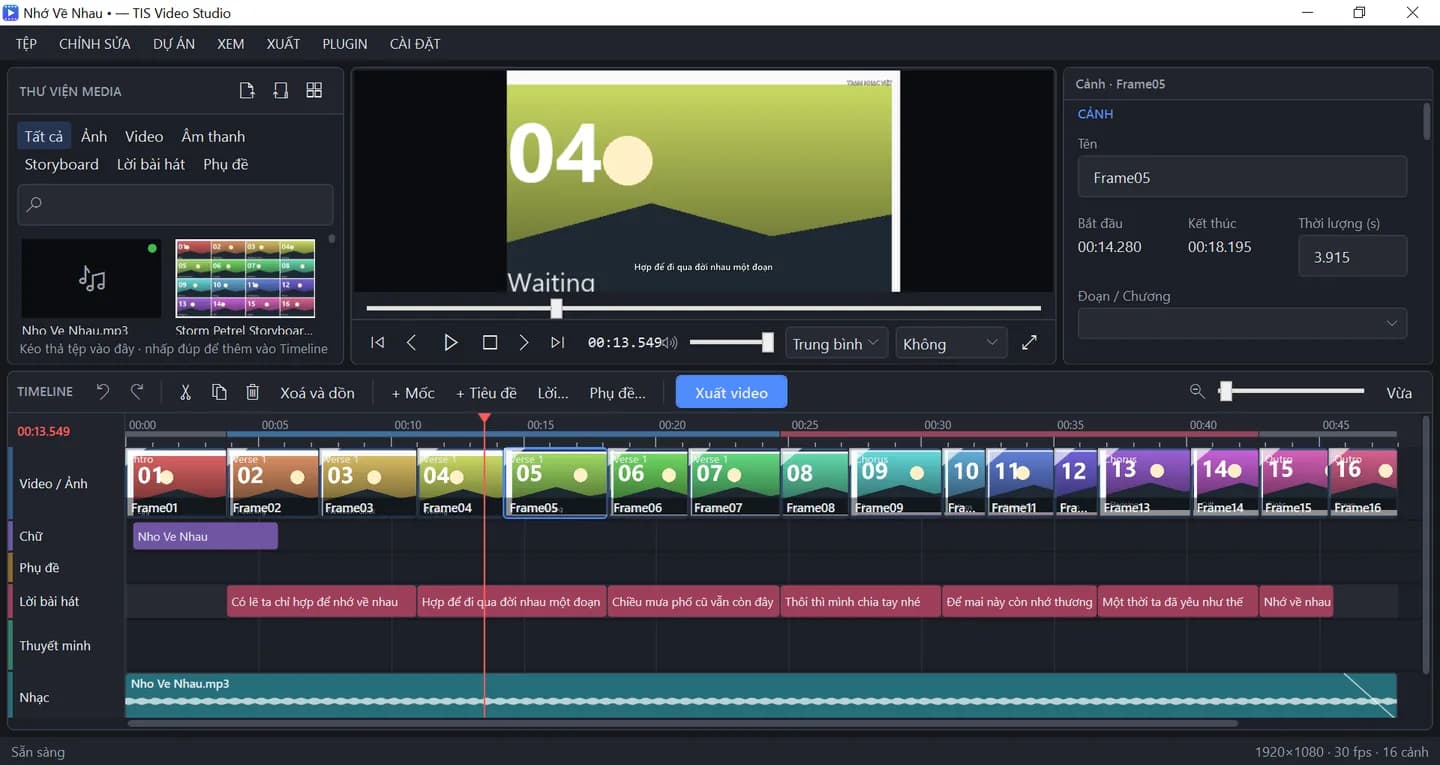Click the Xoá và dồn button
The image size is (1440, 765).
317,392
